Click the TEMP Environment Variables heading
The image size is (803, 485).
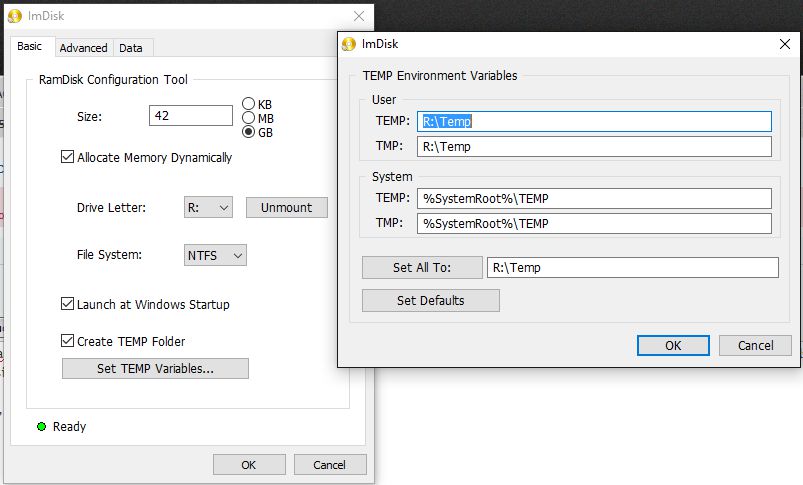pyautogui.click(x=440, y=75)
